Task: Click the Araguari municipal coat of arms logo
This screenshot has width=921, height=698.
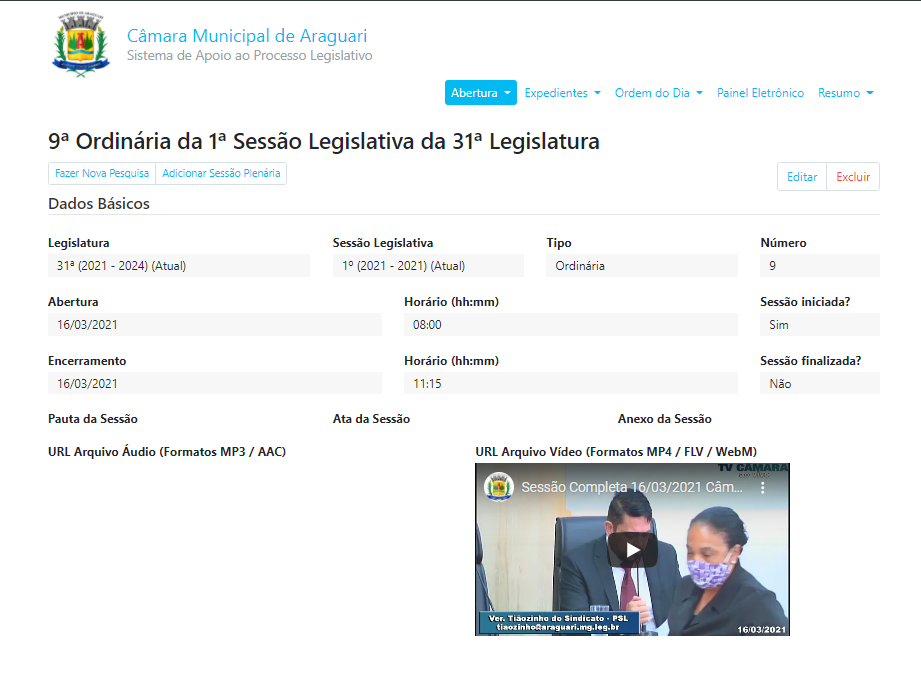Action: (80, 46)
